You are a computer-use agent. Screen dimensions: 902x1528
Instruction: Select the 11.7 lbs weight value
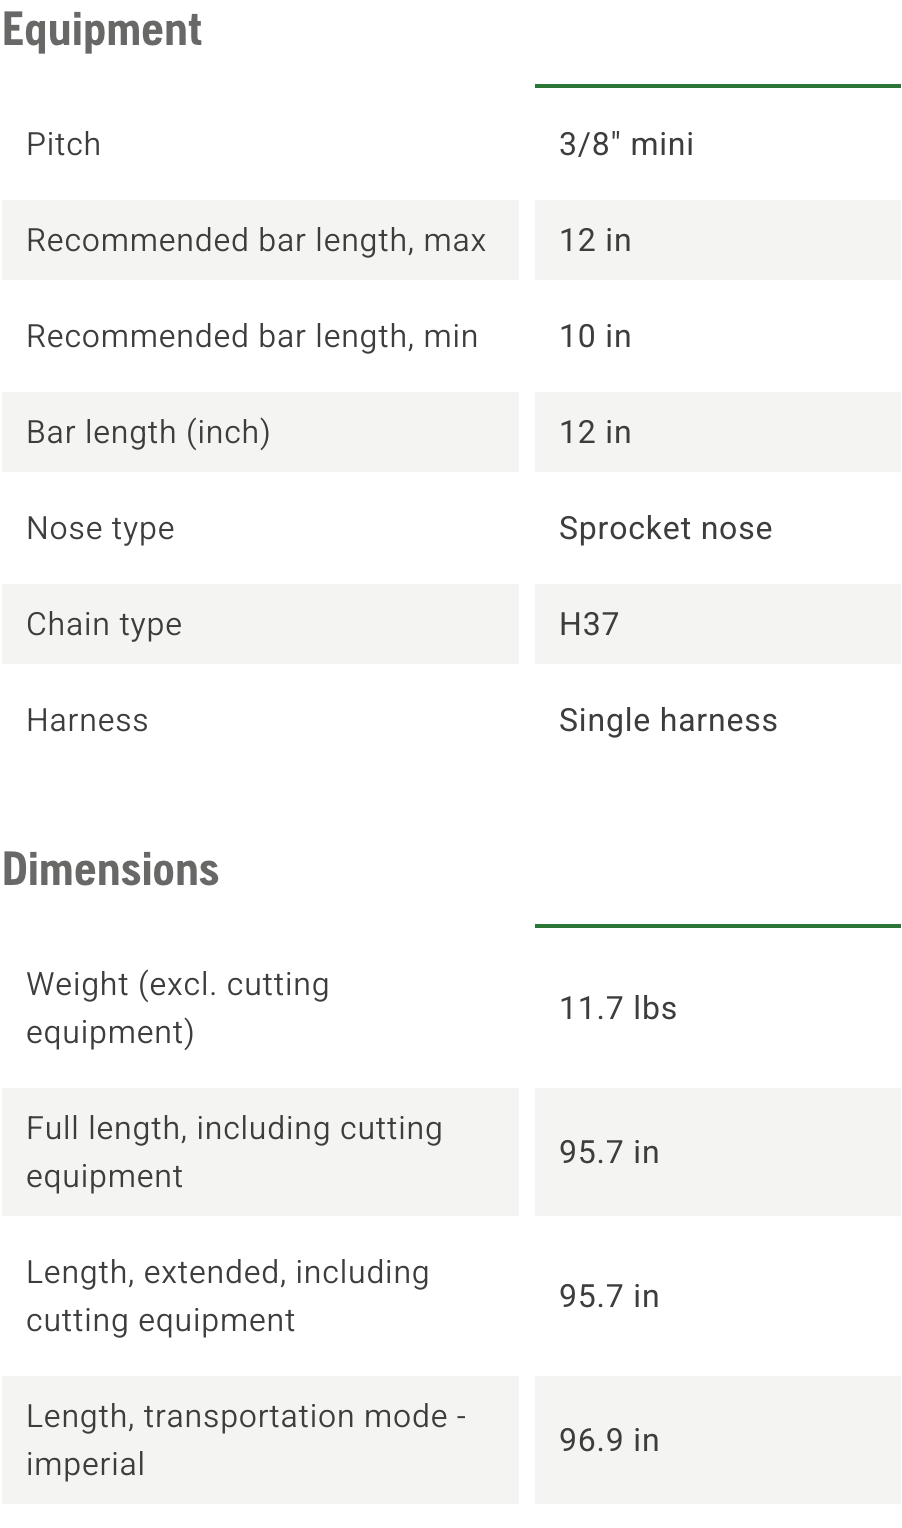(x=619, y=1008)
